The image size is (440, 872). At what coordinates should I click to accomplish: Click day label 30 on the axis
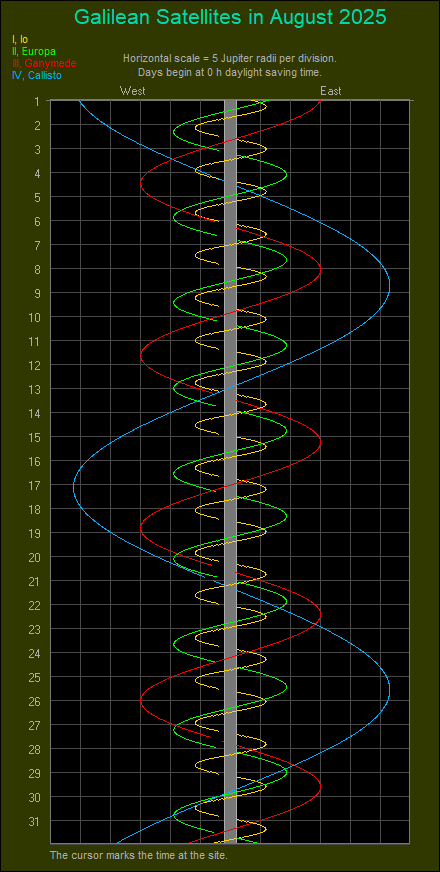[34, 797]
